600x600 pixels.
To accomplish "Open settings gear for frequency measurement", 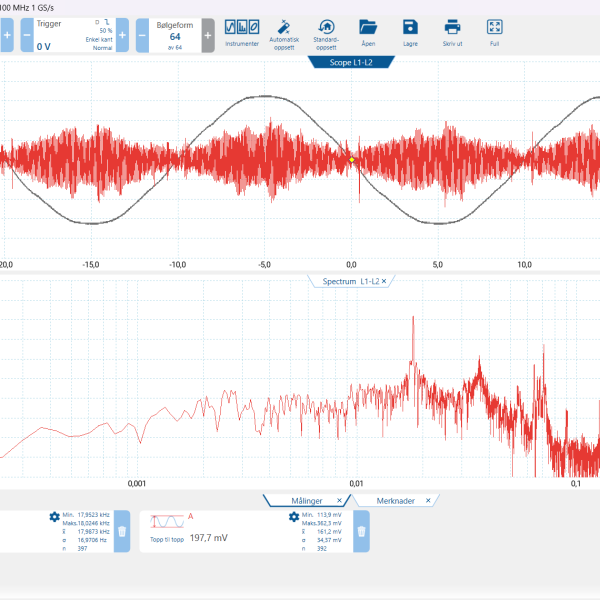I will 54,517.
